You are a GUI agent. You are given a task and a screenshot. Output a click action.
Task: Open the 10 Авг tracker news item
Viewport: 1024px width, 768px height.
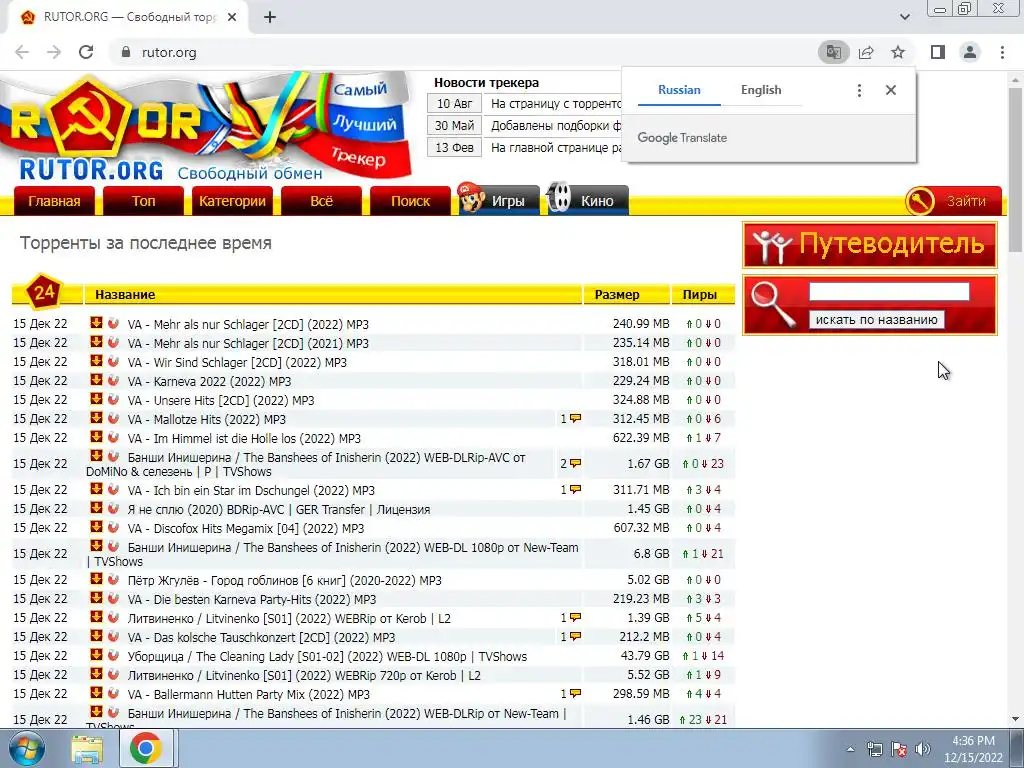pyautogui.click(x=556, y=103)
